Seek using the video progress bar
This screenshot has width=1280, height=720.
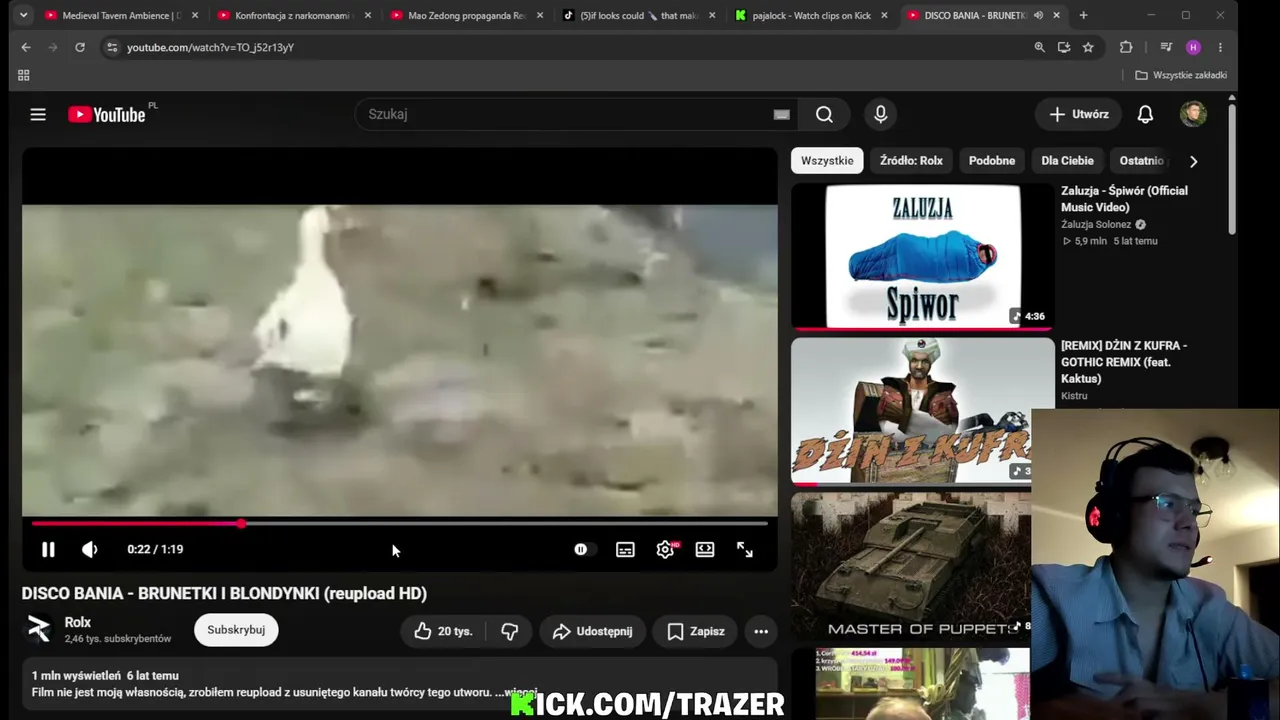(400, 523)
